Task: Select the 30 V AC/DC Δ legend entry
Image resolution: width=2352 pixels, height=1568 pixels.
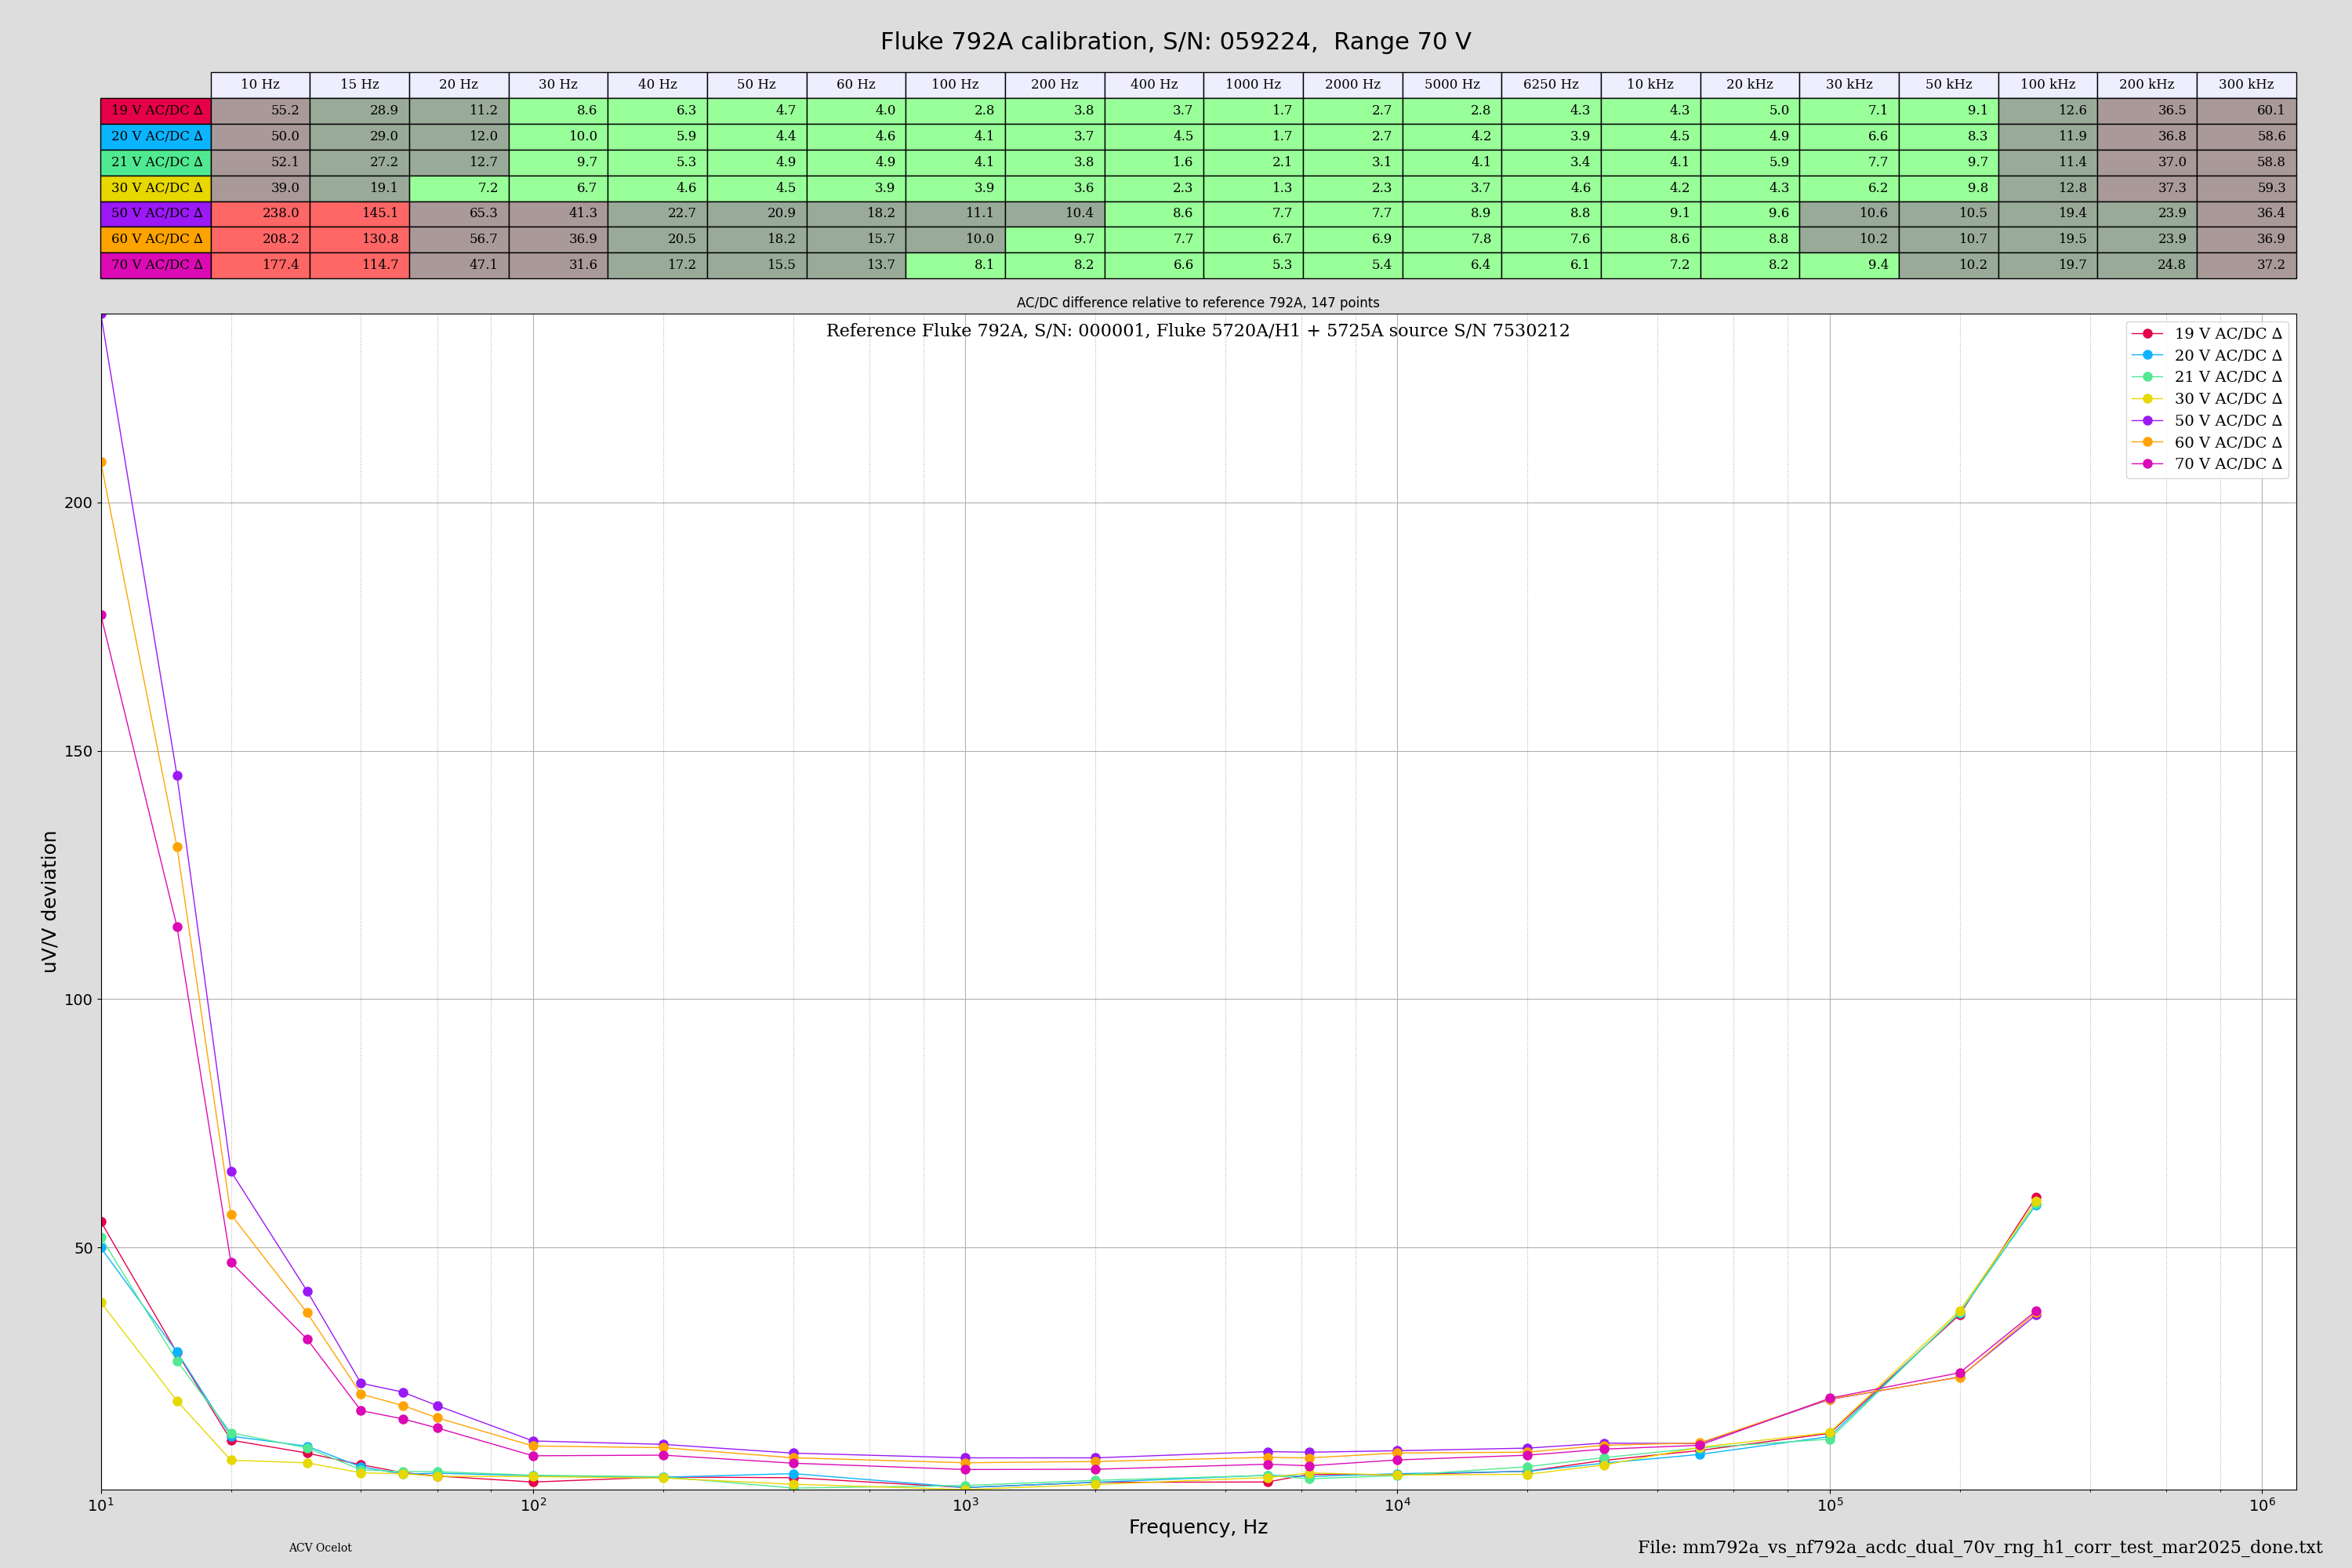Action: (x=2207, y=399)
